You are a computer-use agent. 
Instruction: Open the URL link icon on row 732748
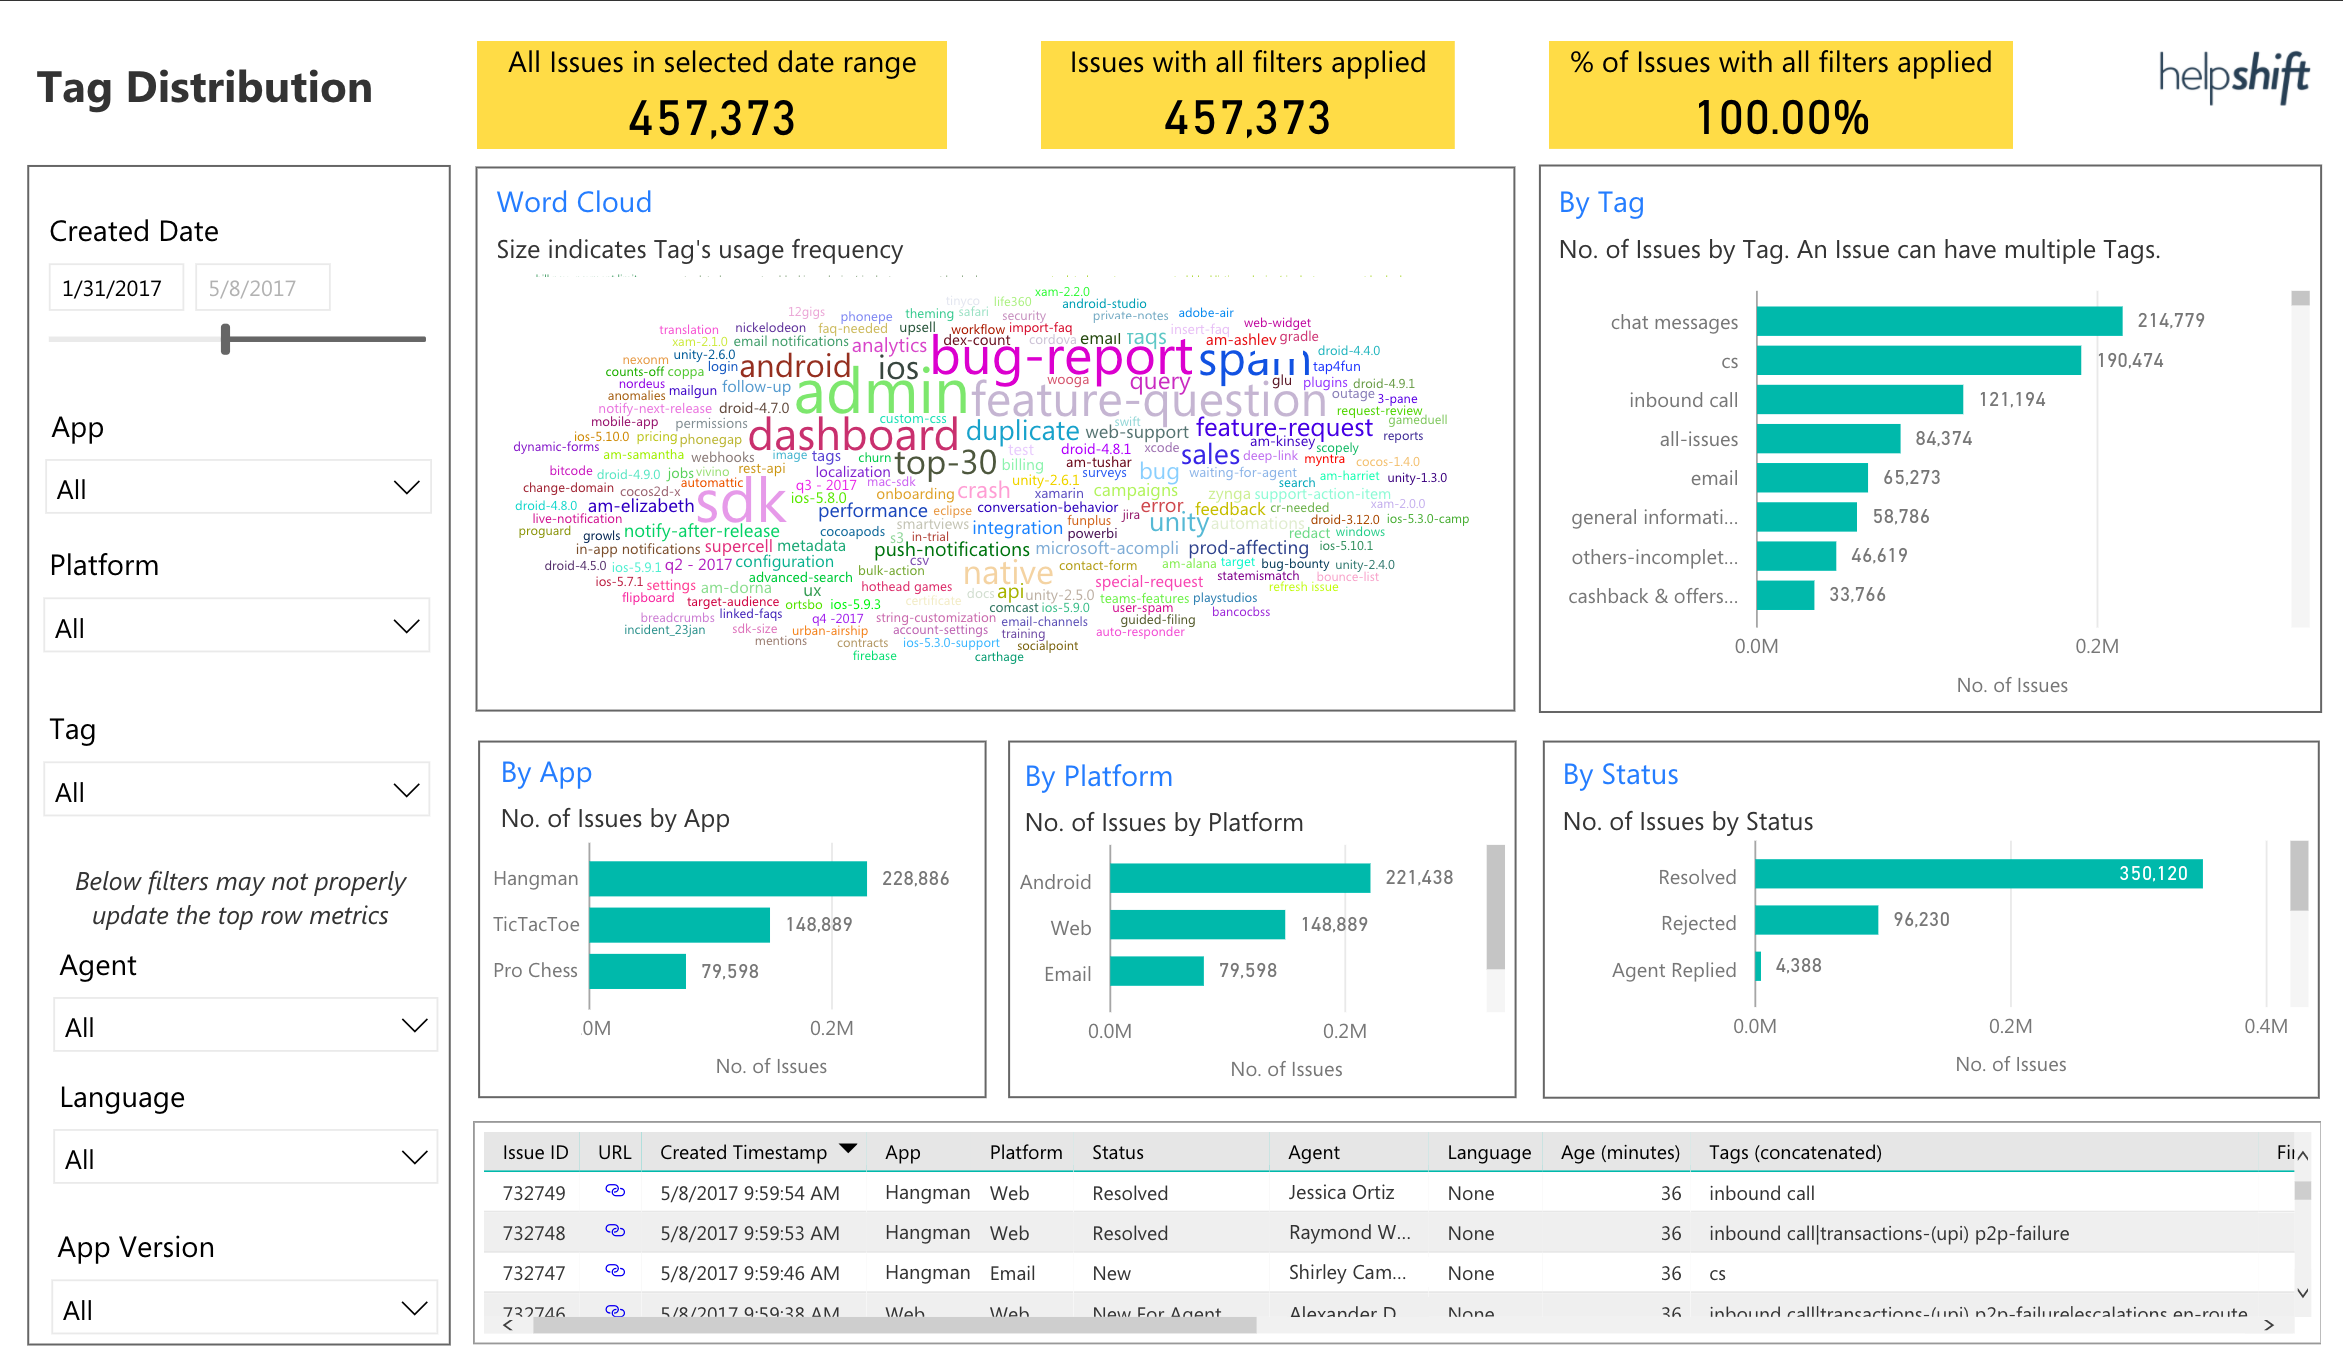(x=615, y=1232)
